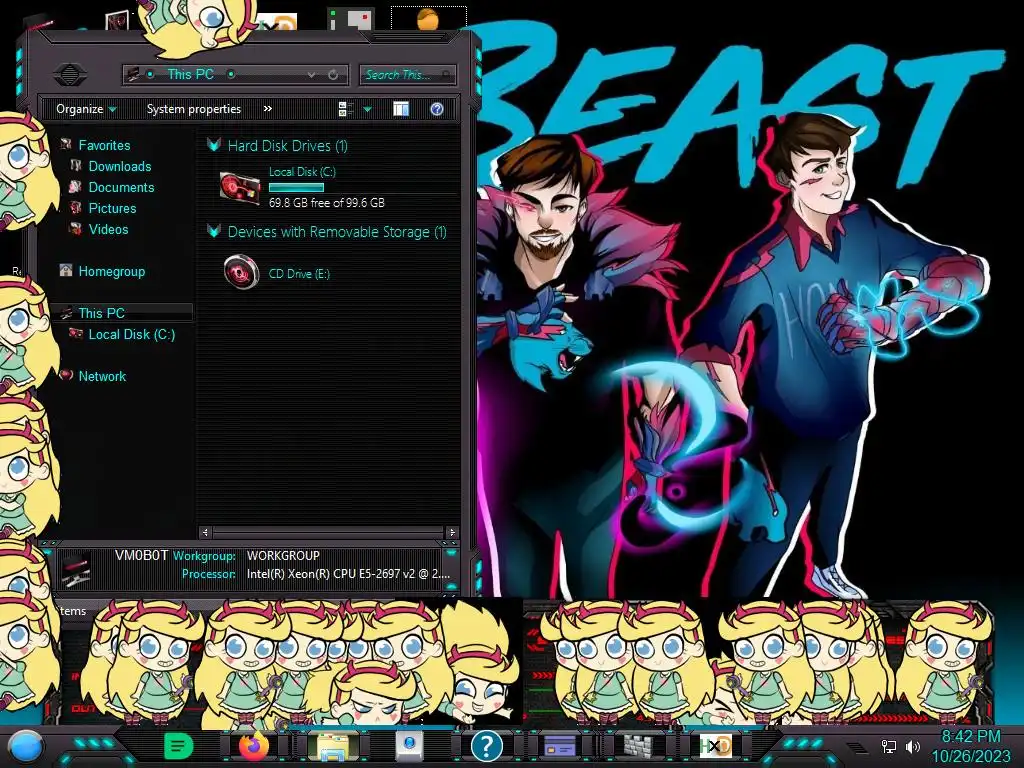Select Homegroup in the navigation pane

112,271
